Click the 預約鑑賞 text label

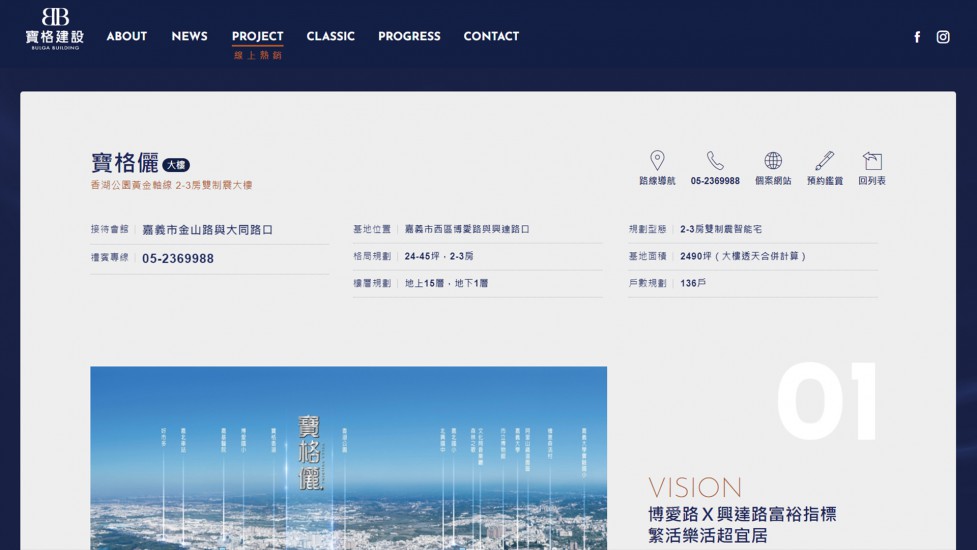coord(824,181)
